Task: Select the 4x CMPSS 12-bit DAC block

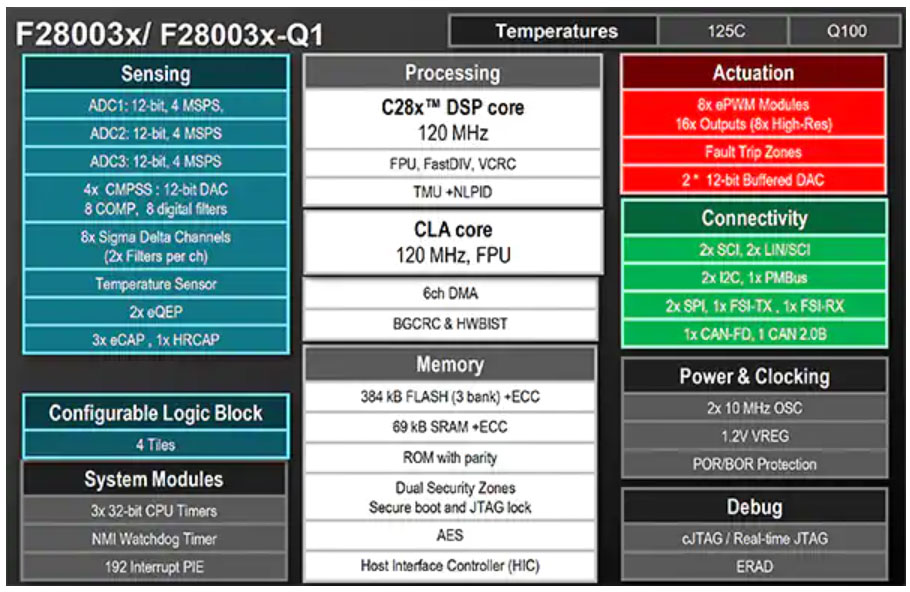Action: click(x=156, y=199)
